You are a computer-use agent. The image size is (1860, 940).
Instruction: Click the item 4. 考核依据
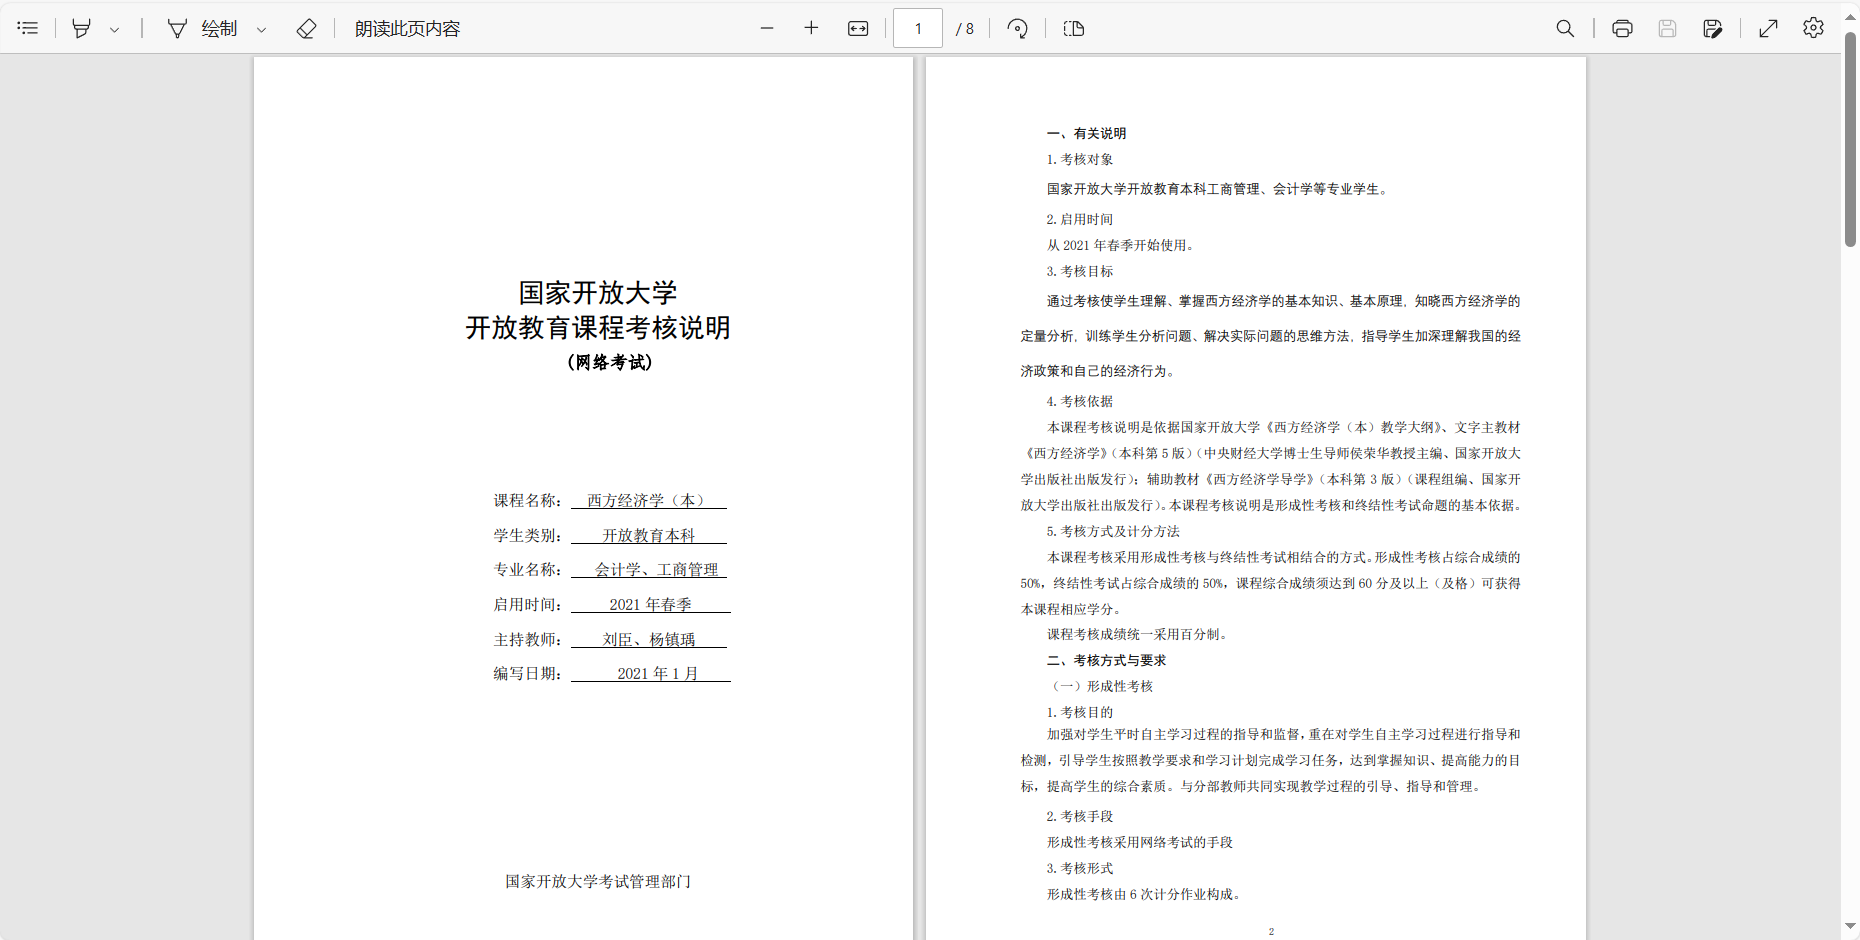(x=1080, y=401)
